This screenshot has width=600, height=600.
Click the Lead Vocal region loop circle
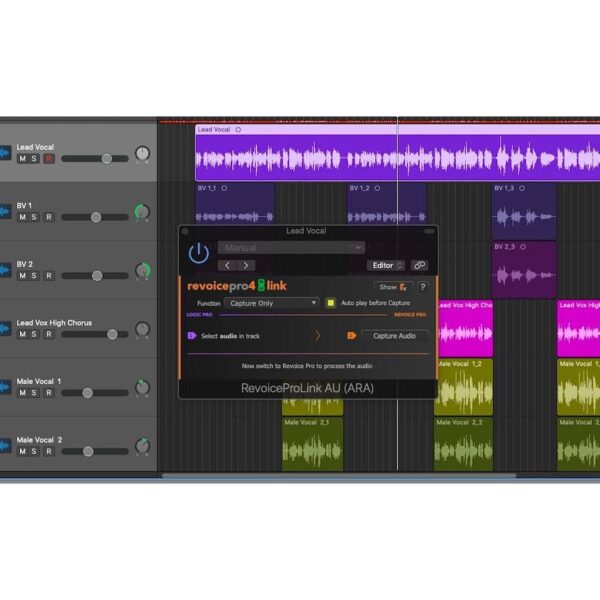238,130
